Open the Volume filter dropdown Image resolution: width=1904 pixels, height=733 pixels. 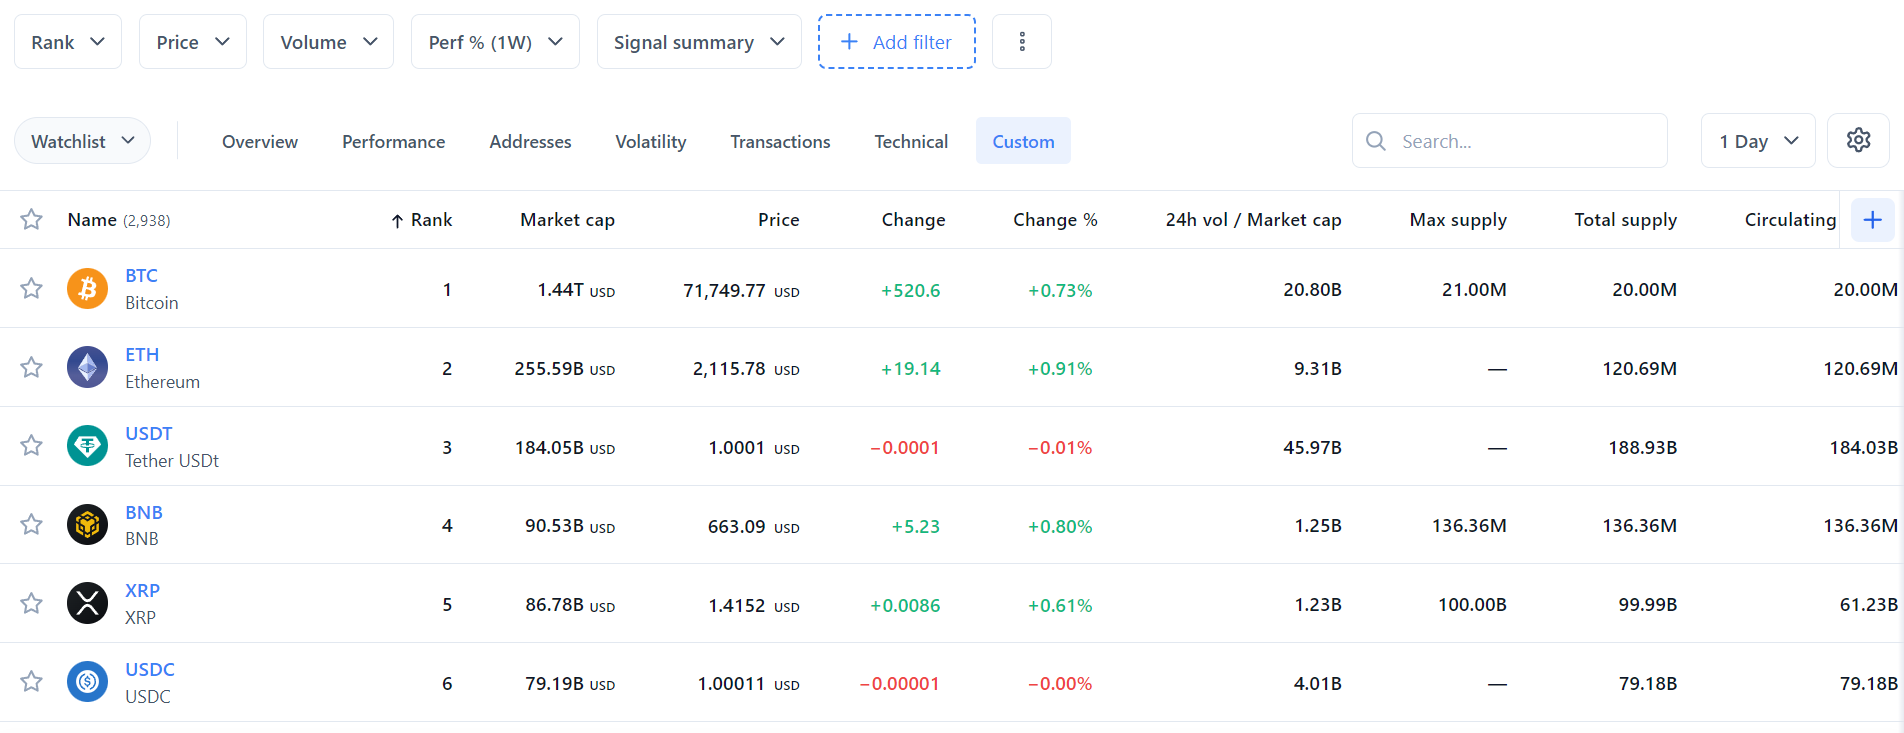(x=328, y=42)
